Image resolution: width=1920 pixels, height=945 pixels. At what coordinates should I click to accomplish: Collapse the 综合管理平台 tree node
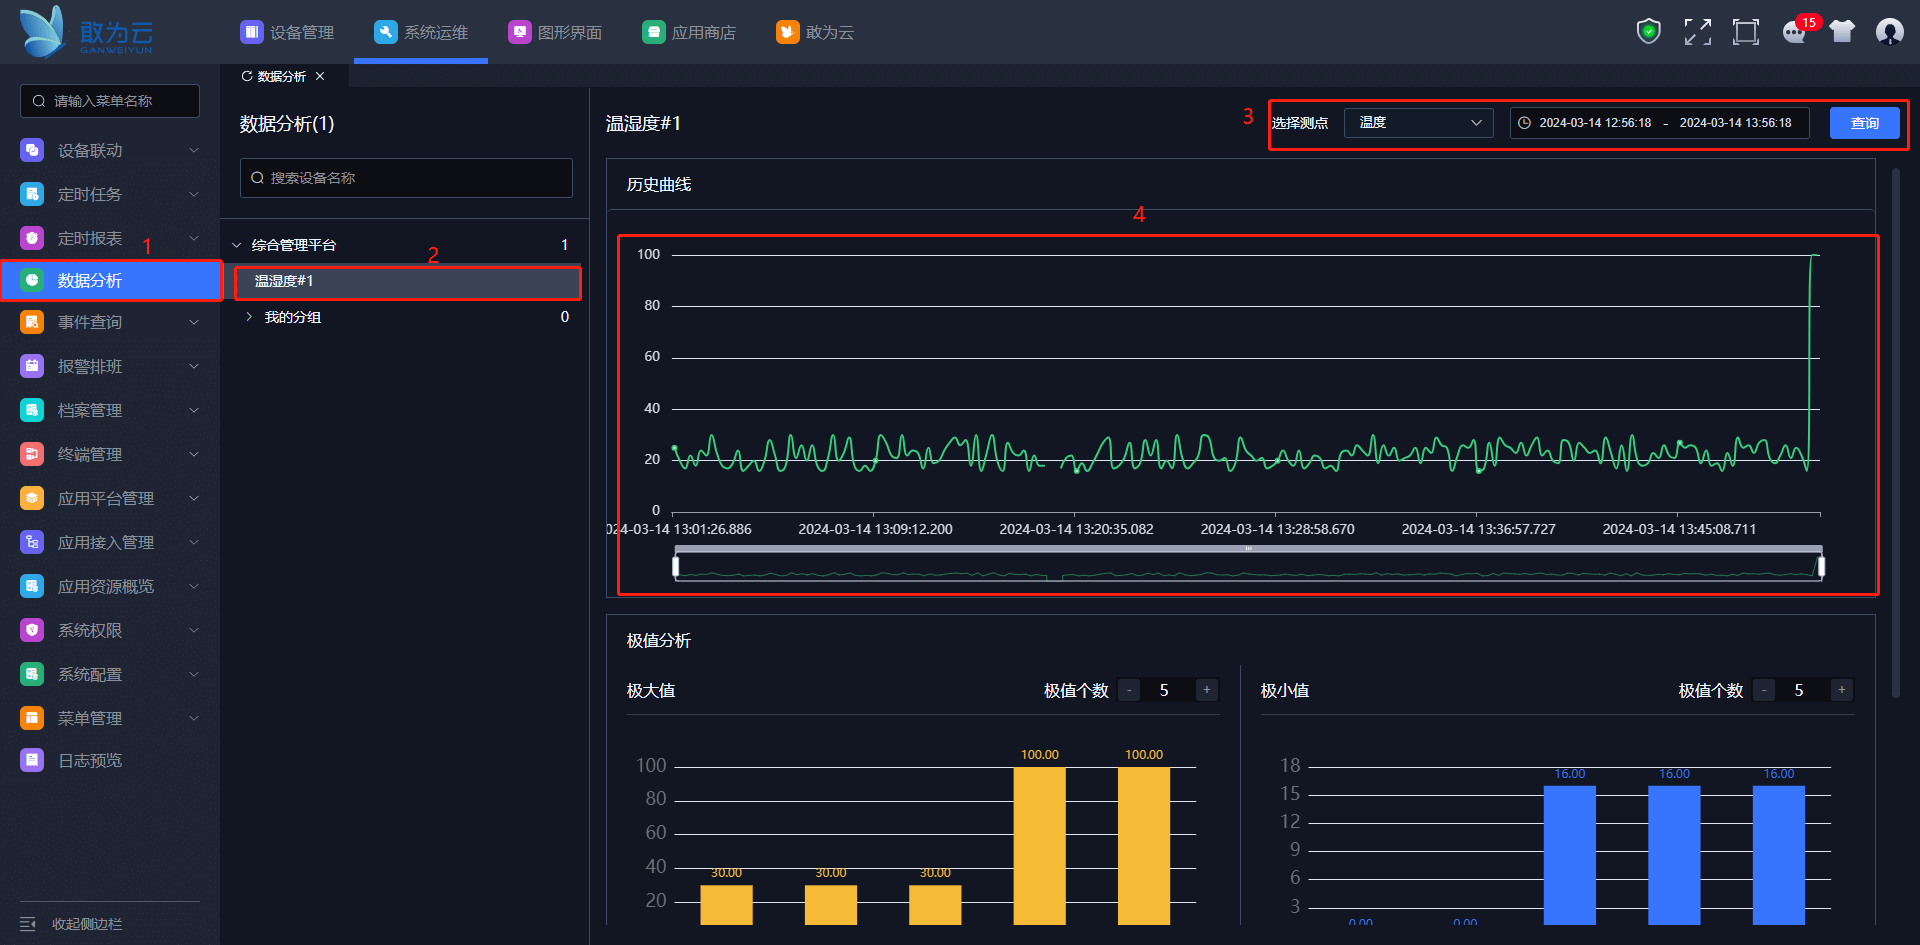(237, 245)
